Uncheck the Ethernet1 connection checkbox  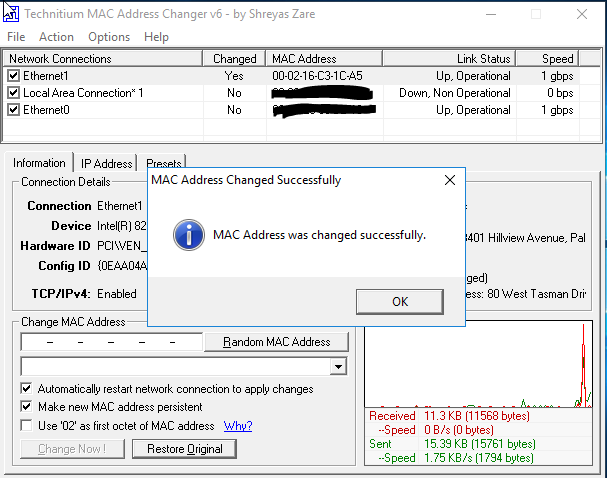tap(14, 75)
